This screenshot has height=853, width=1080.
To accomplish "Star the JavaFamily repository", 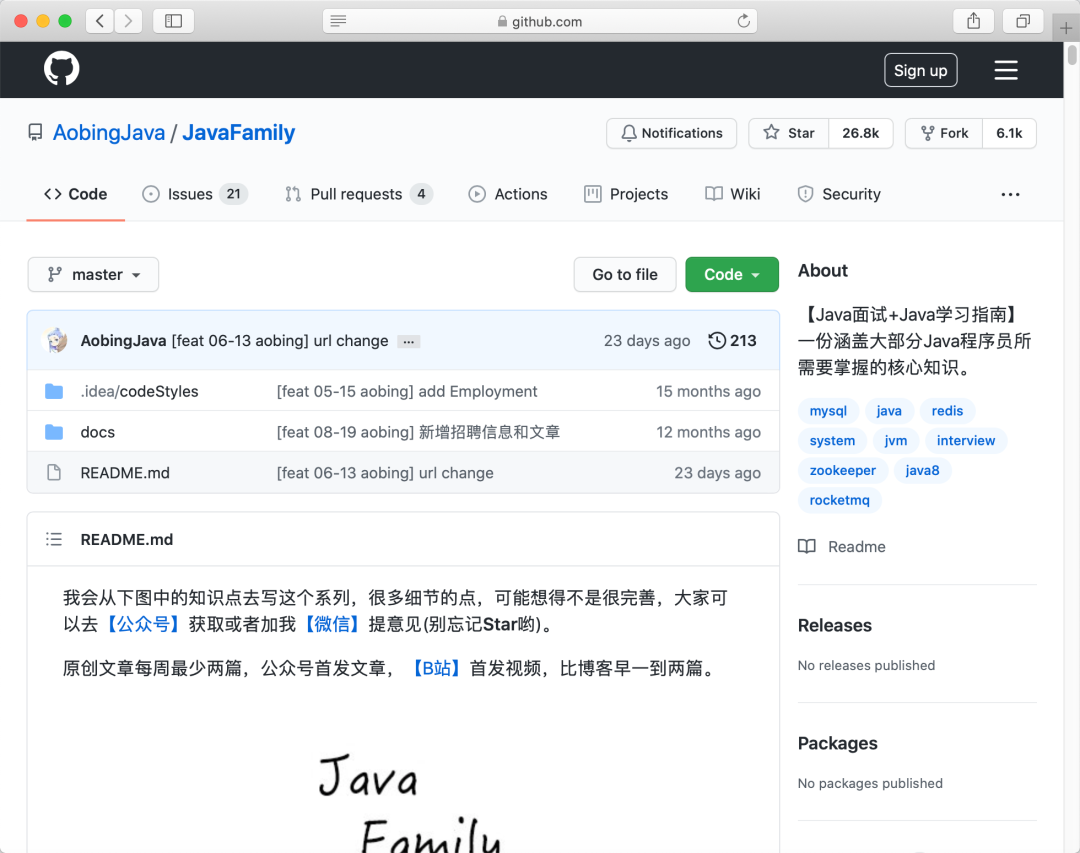I will point(789,133).
